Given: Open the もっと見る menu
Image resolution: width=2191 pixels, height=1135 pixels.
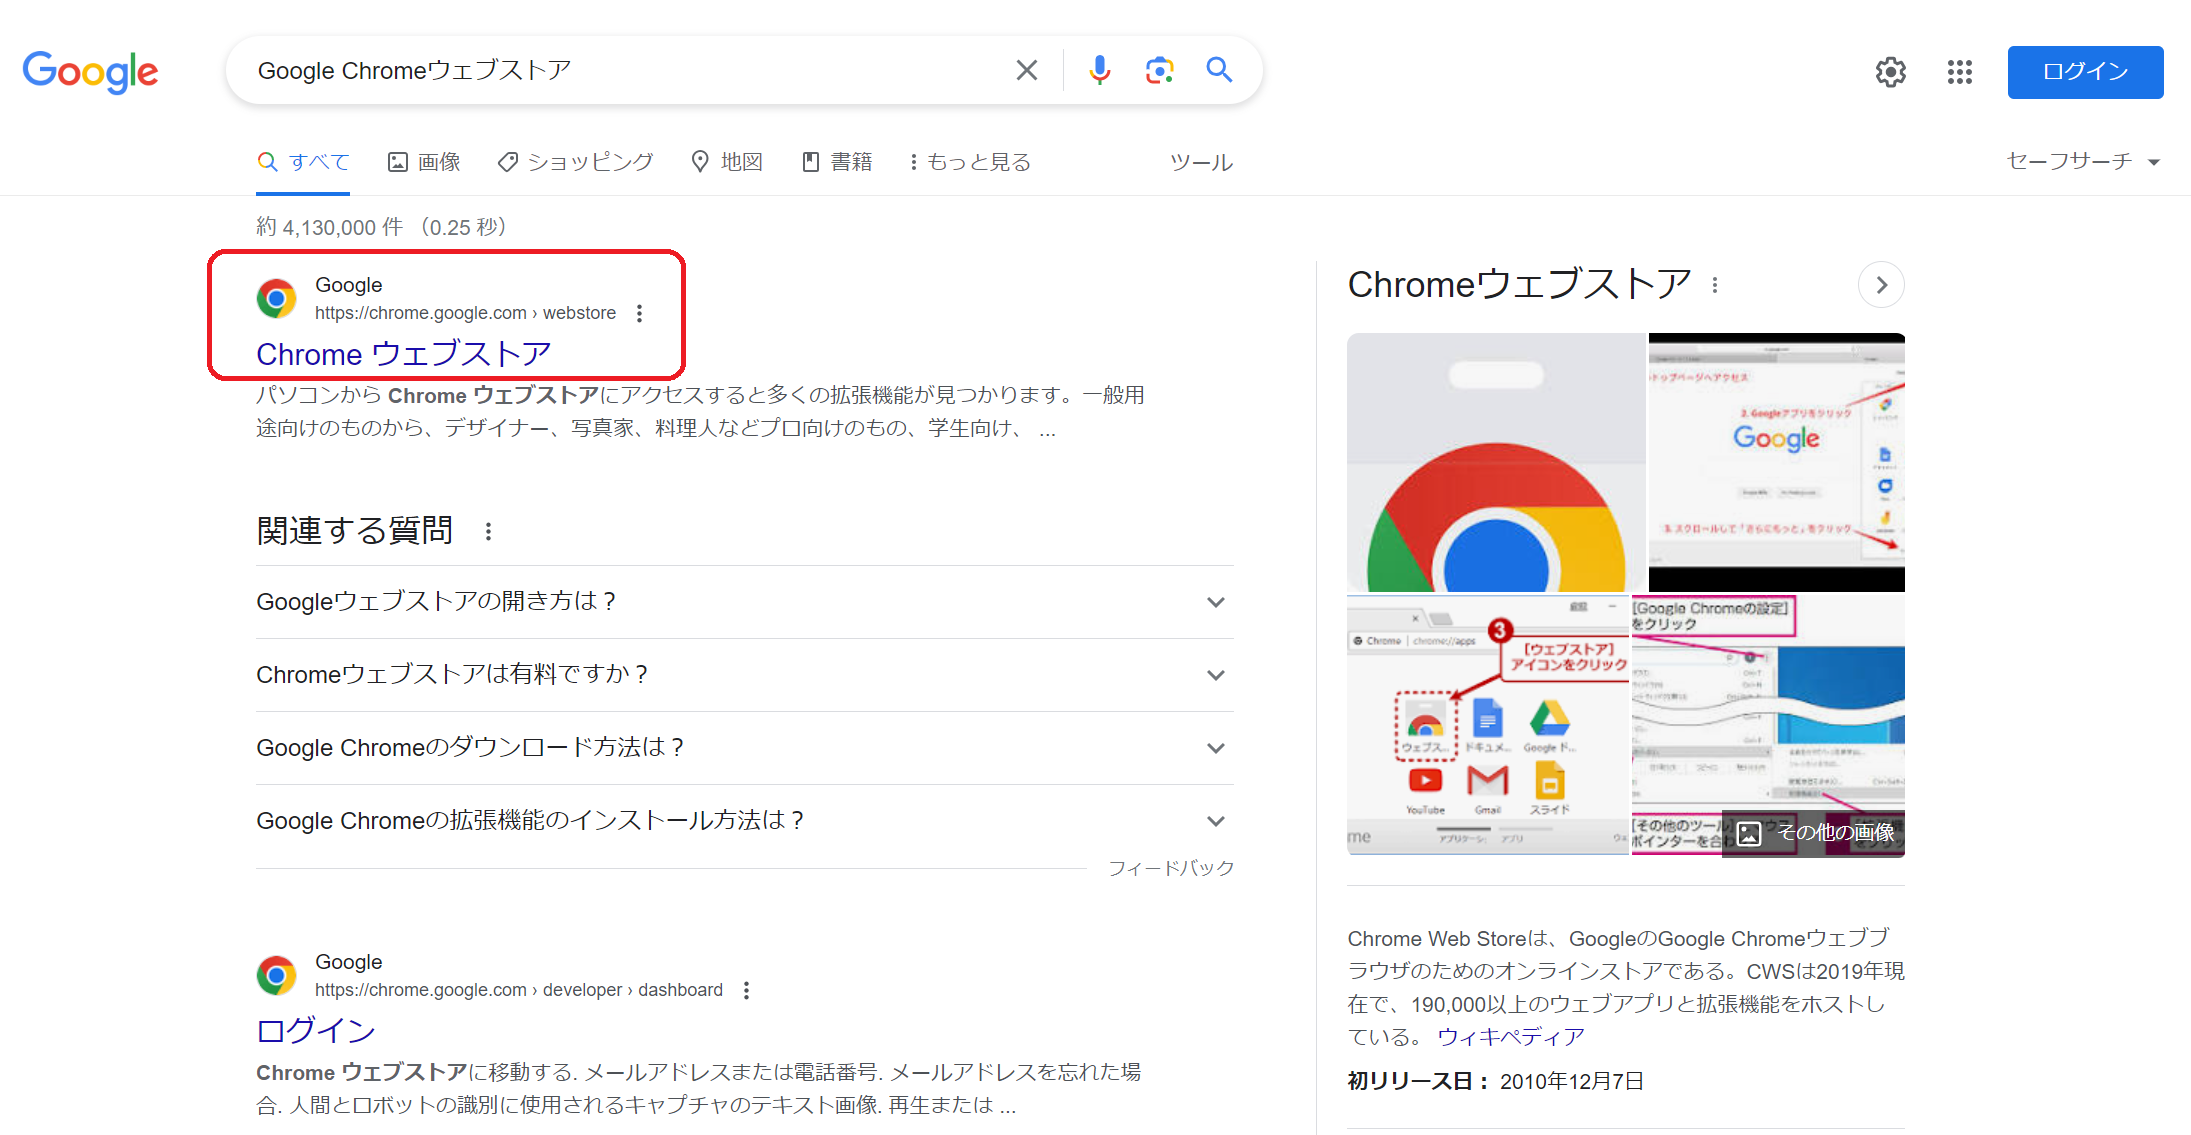Looking at the screenshot, I should [969, 162].
